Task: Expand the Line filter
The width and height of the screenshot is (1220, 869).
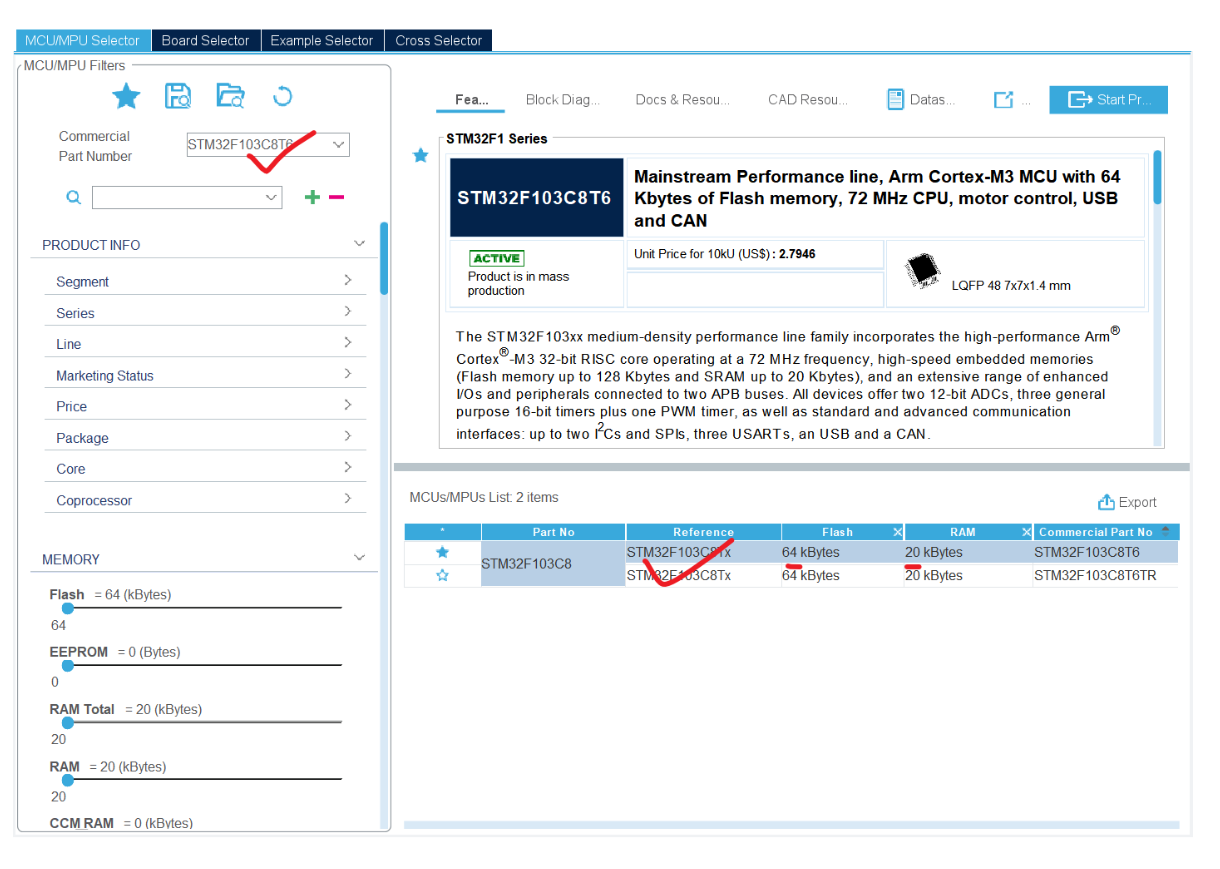Action: pos(347,343)
